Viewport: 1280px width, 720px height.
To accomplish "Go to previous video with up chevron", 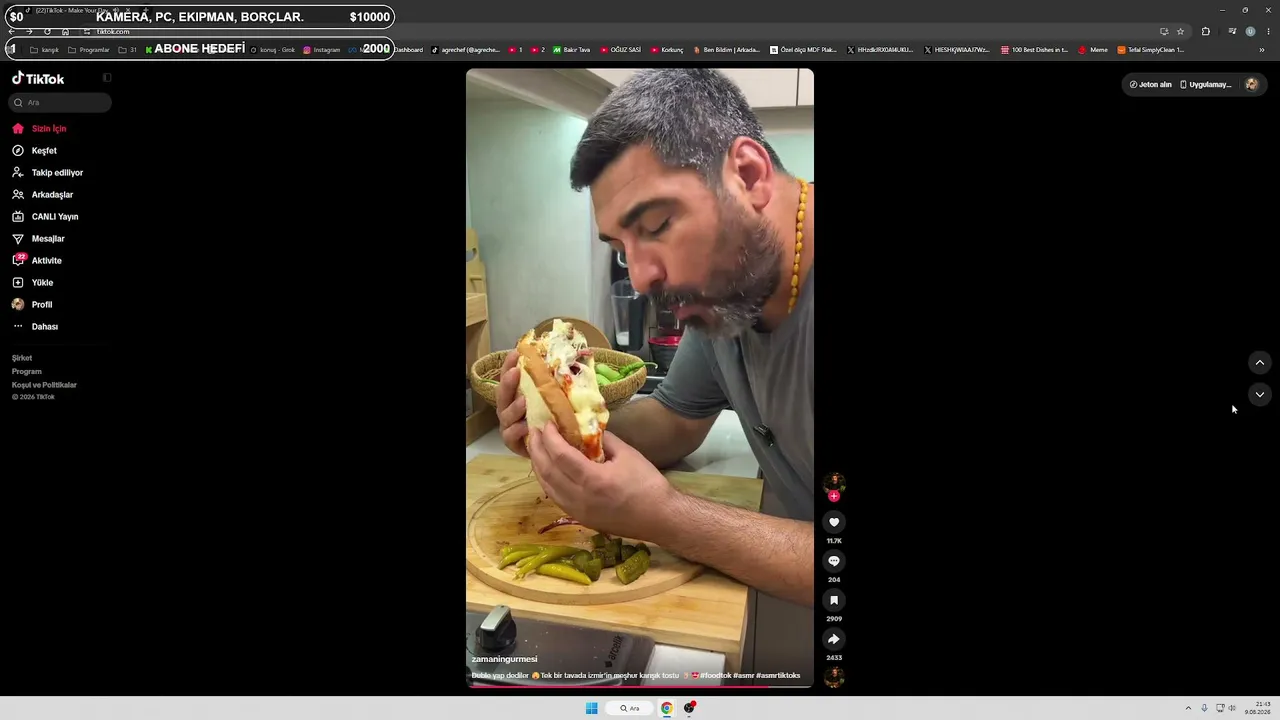I will [1260, 362].
